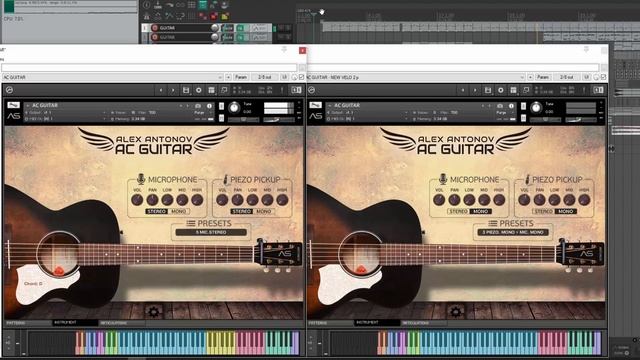Click Param button in right FX window
640x360 pixels.
point(543,77)
